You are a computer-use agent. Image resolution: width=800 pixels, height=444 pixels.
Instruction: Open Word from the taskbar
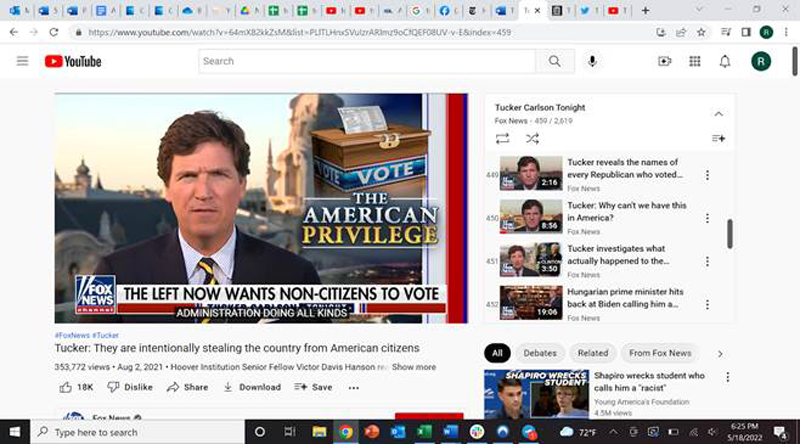(x=450, y=432)
